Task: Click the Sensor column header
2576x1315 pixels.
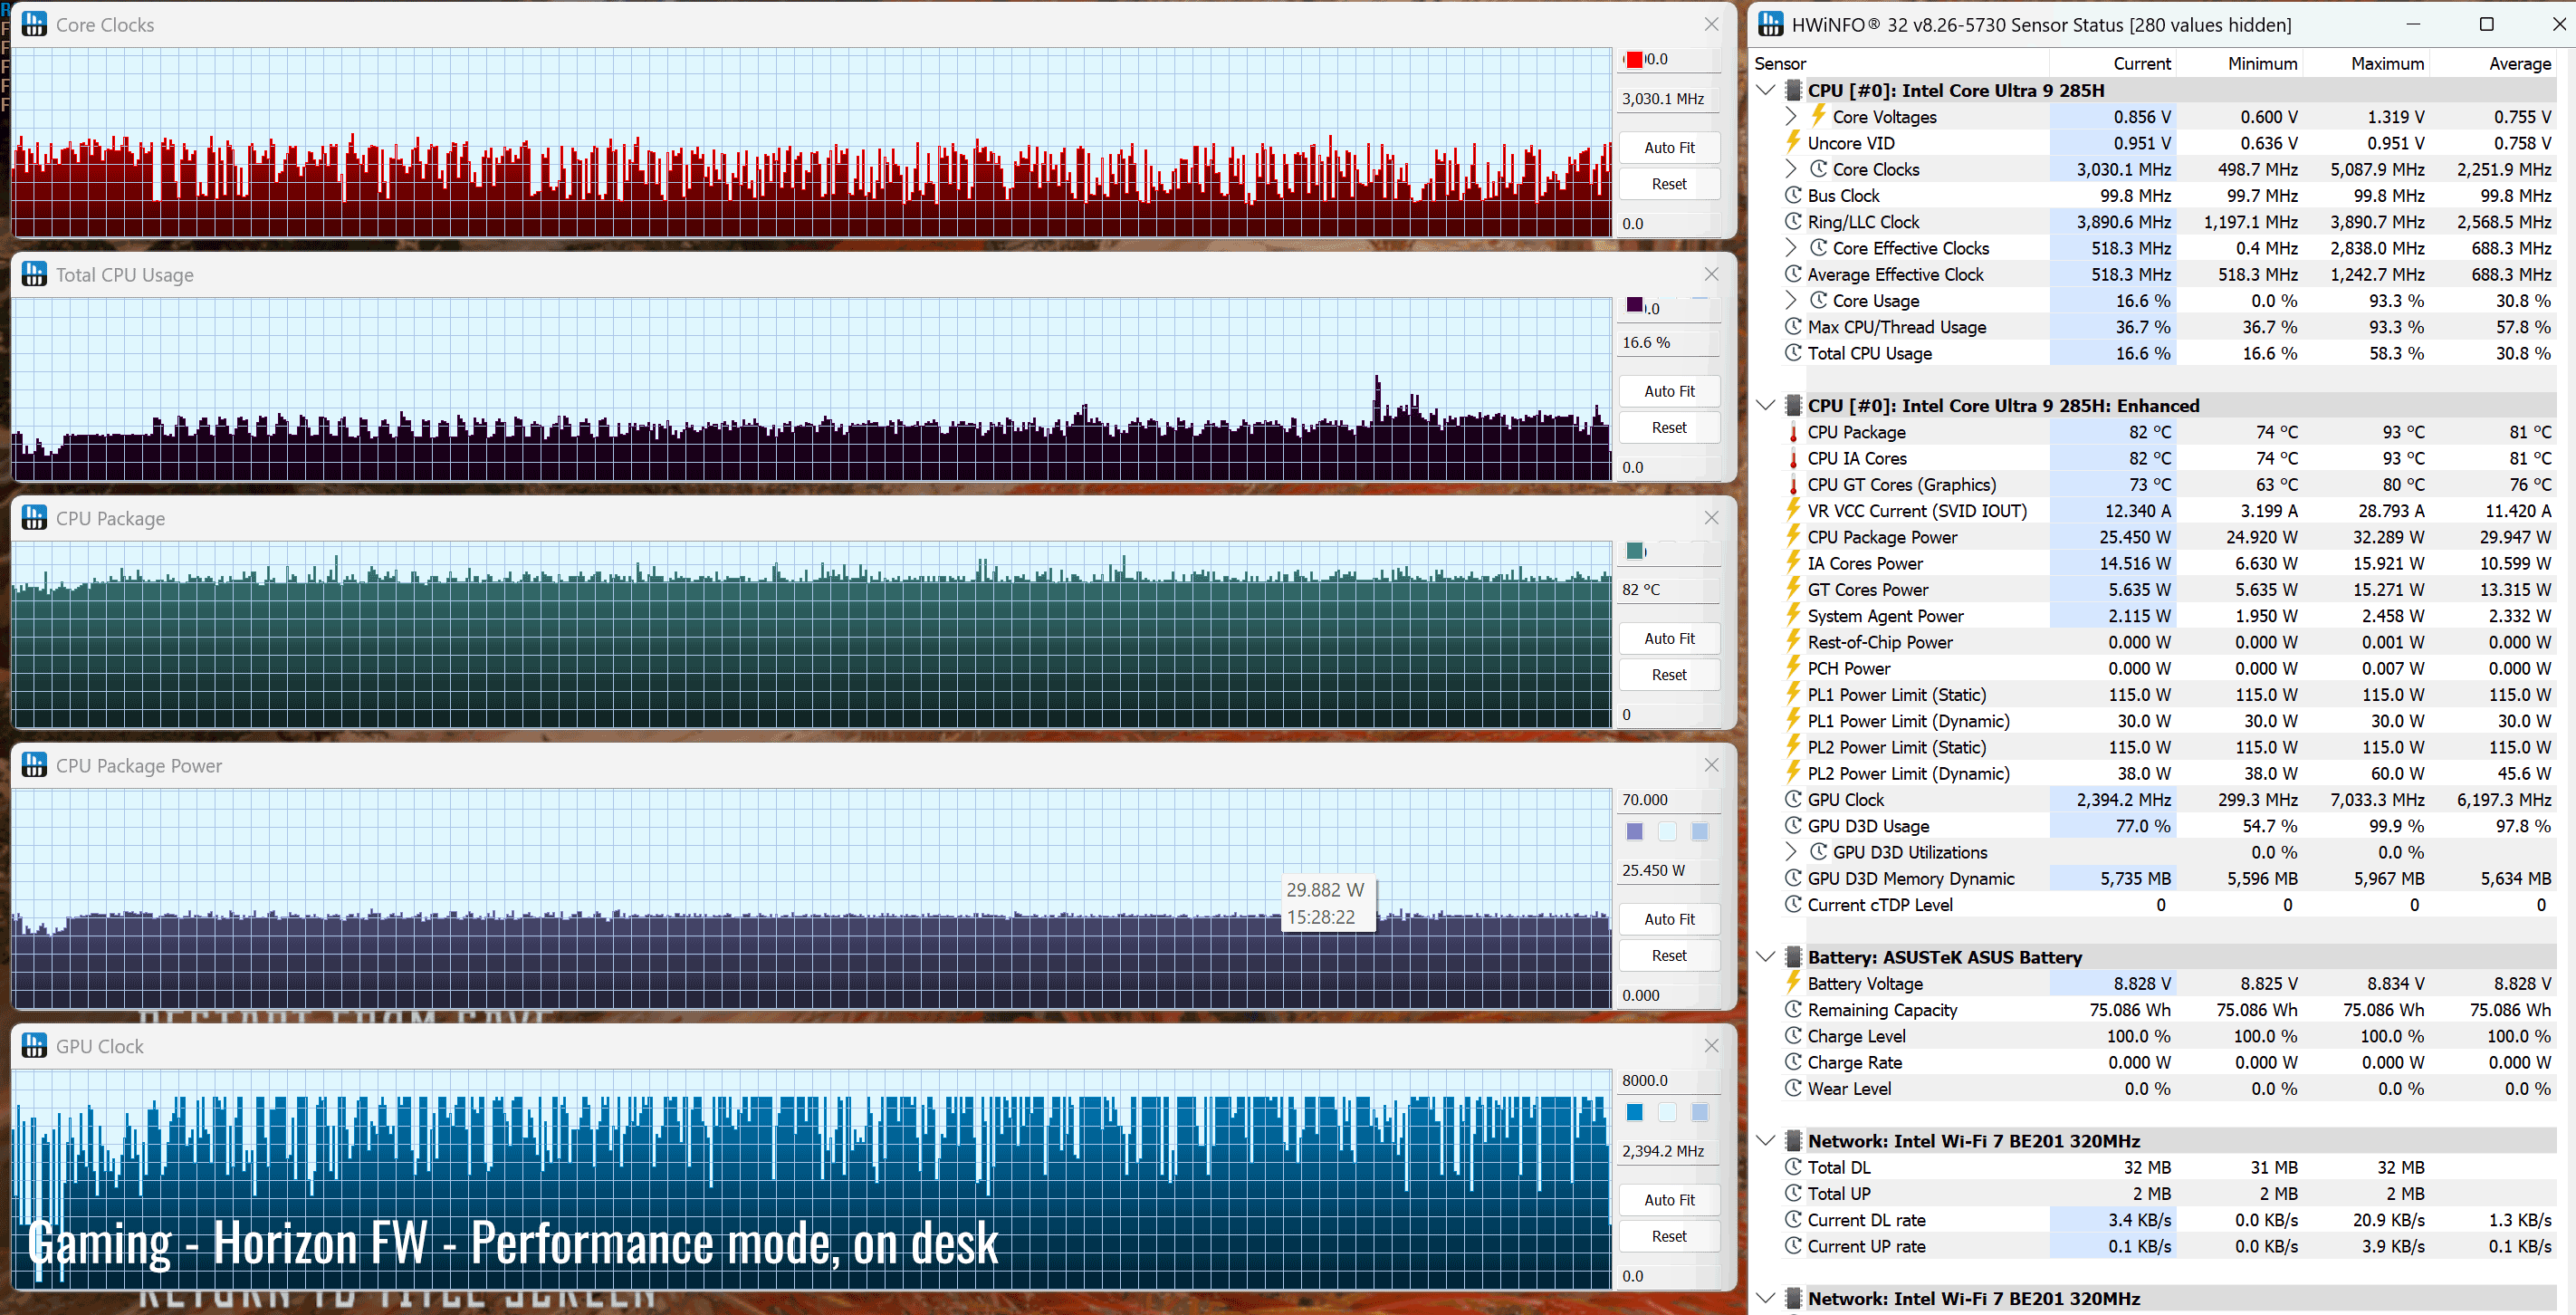Action: (1780, 63)
